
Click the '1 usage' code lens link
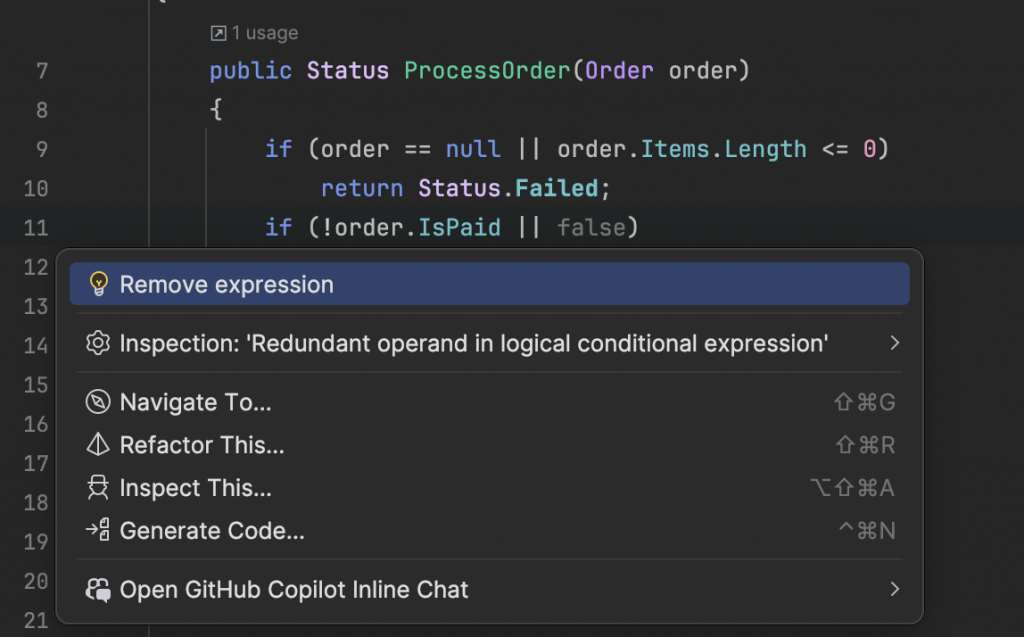(264, 34)
